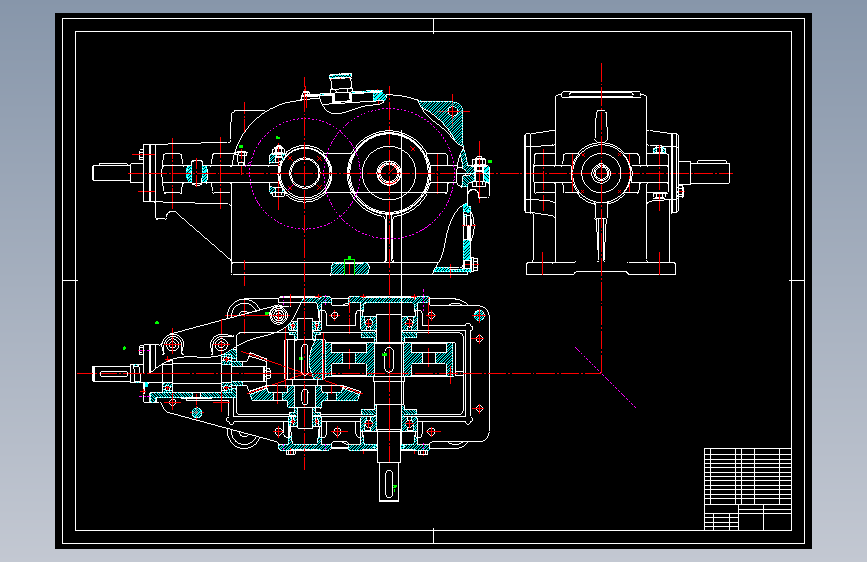Pick the large magenta gear pitch circle

(x=390, y=173)
